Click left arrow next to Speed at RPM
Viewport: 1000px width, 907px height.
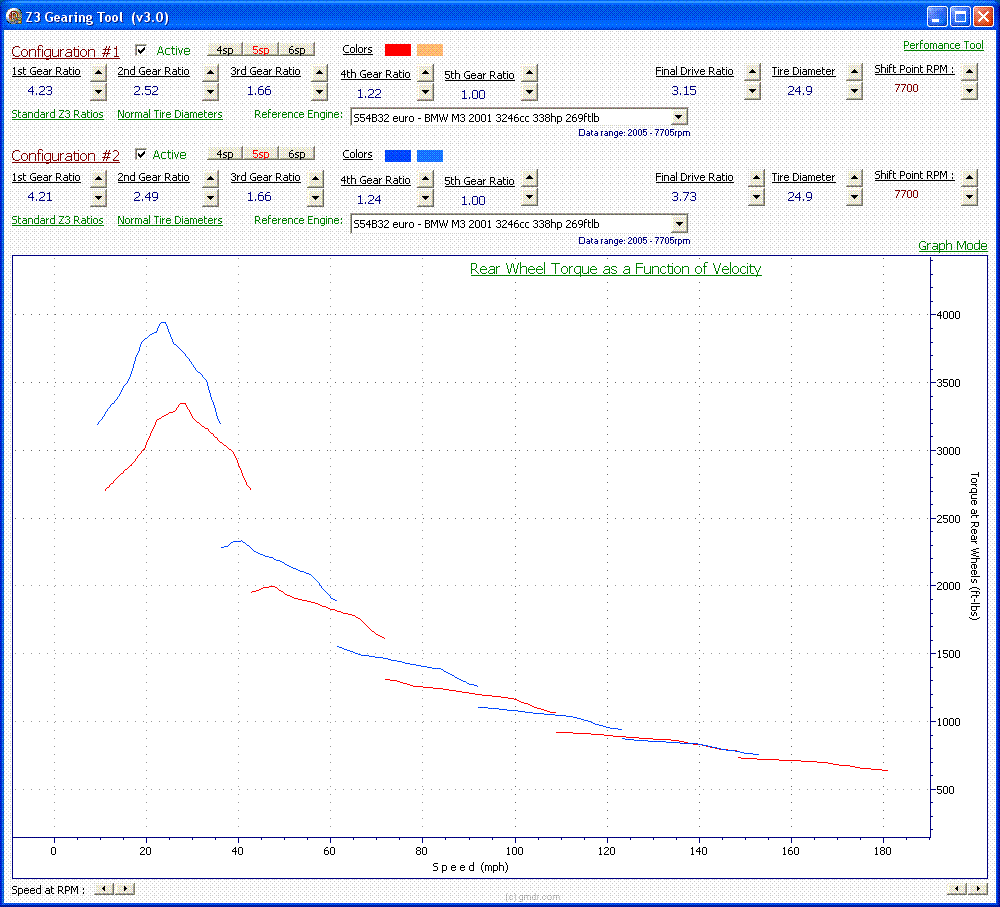pyautogui.click(x=104, y=888)
